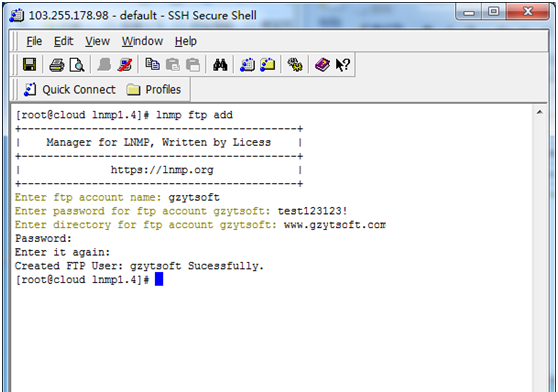The image size is (558, 392).
Task: Click the Paste icon
Action: coord(173,65)
